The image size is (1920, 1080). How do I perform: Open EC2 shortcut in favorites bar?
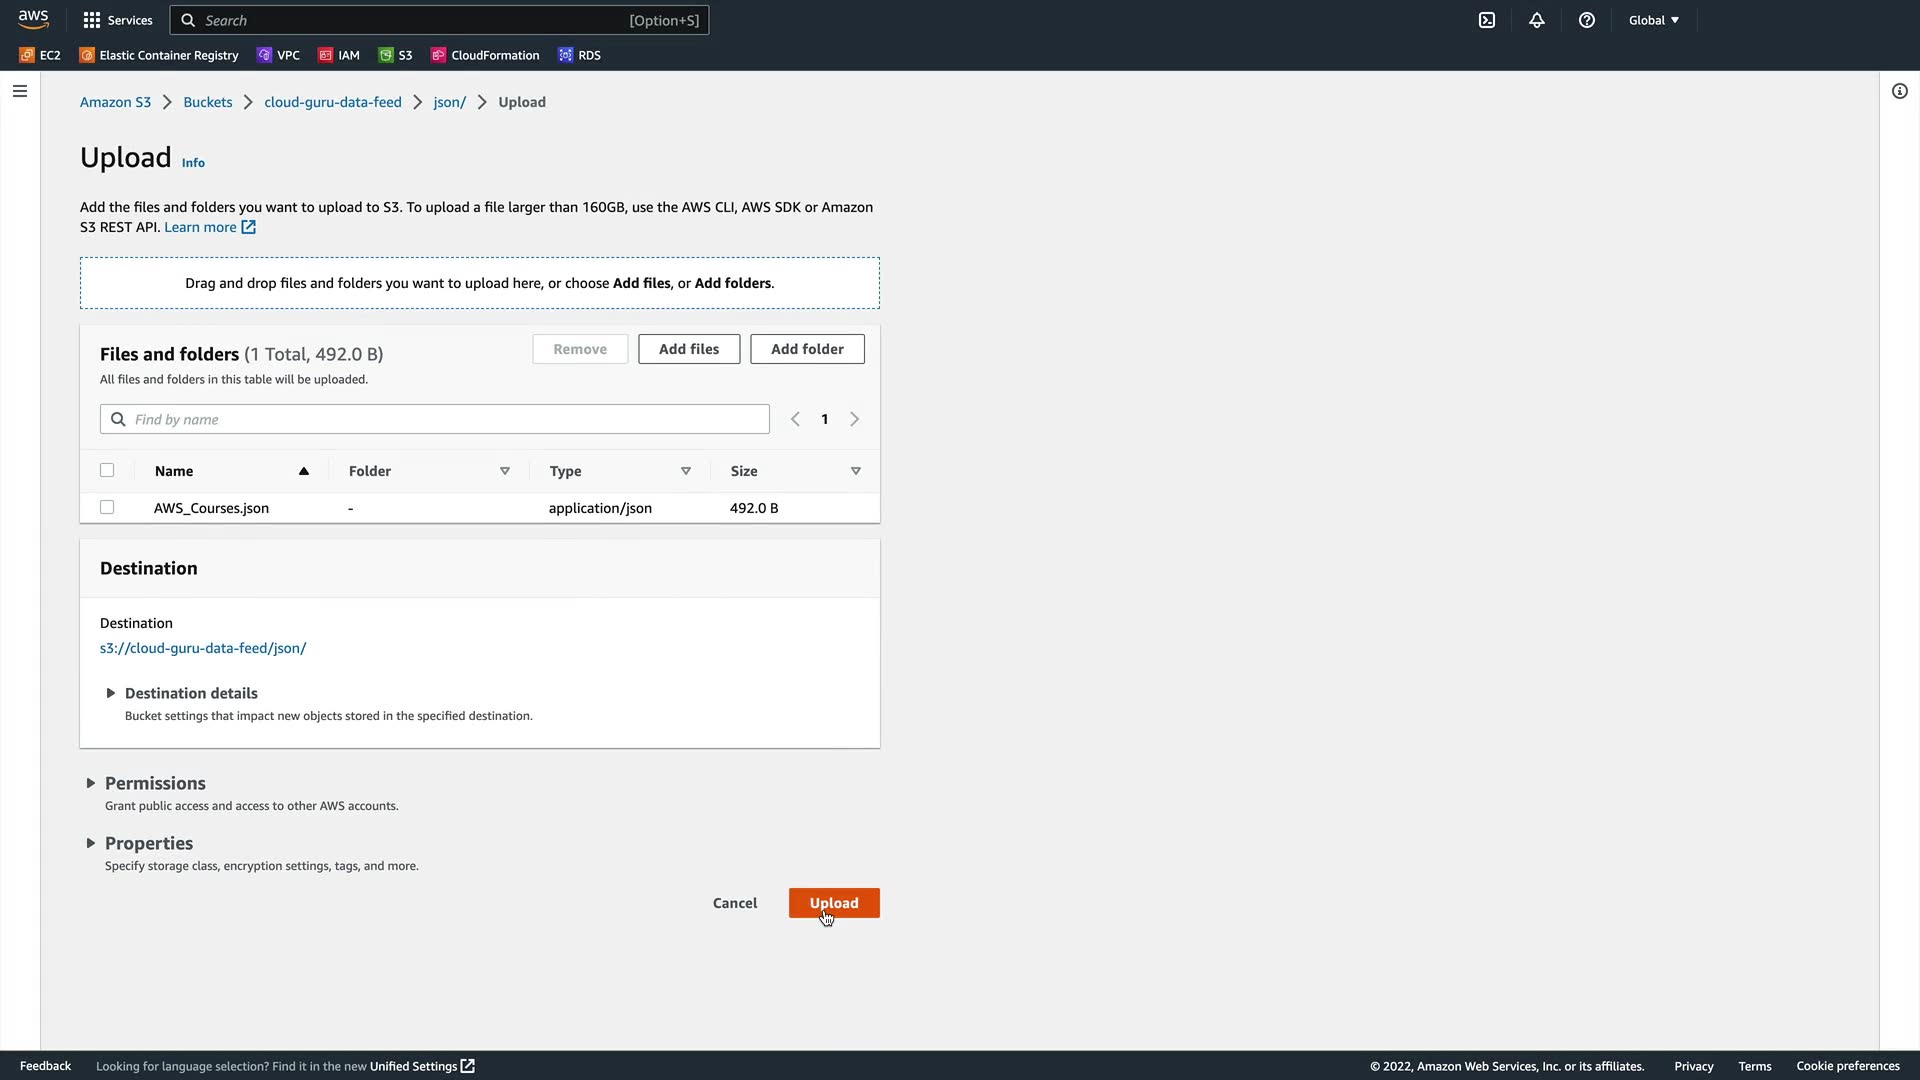[40, 55]
